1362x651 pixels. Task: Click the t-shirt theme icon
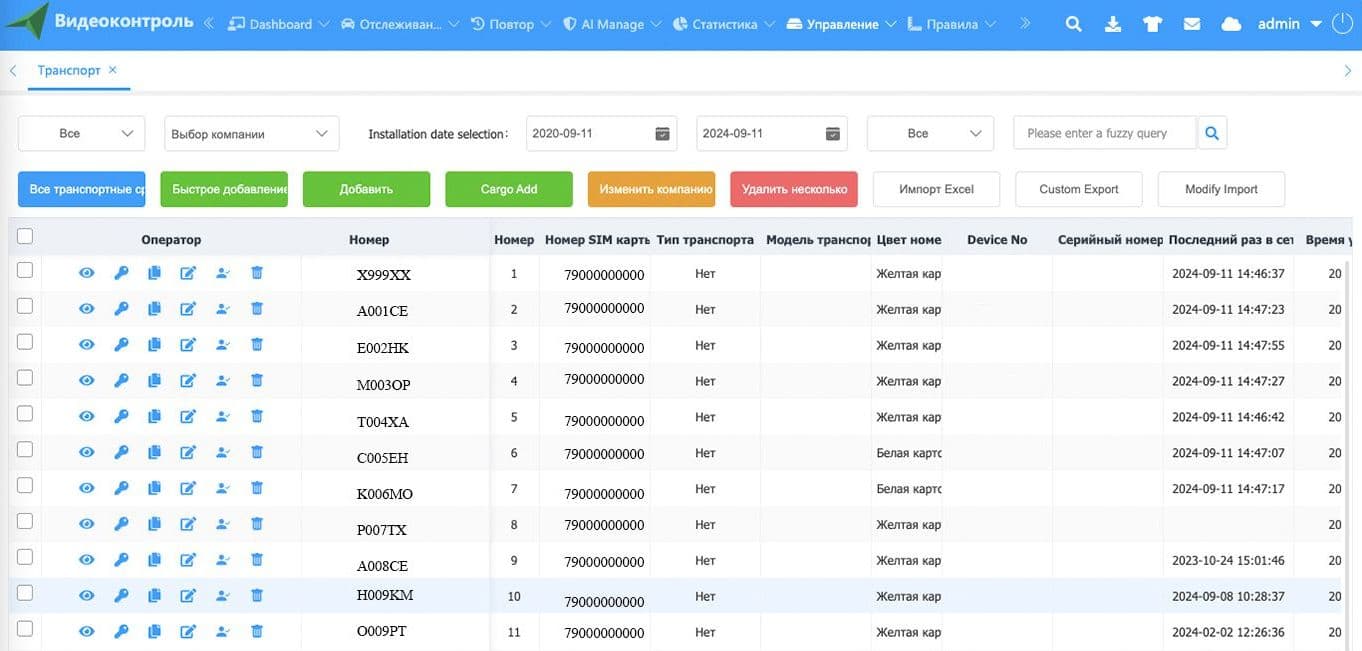coord(1152,24)
